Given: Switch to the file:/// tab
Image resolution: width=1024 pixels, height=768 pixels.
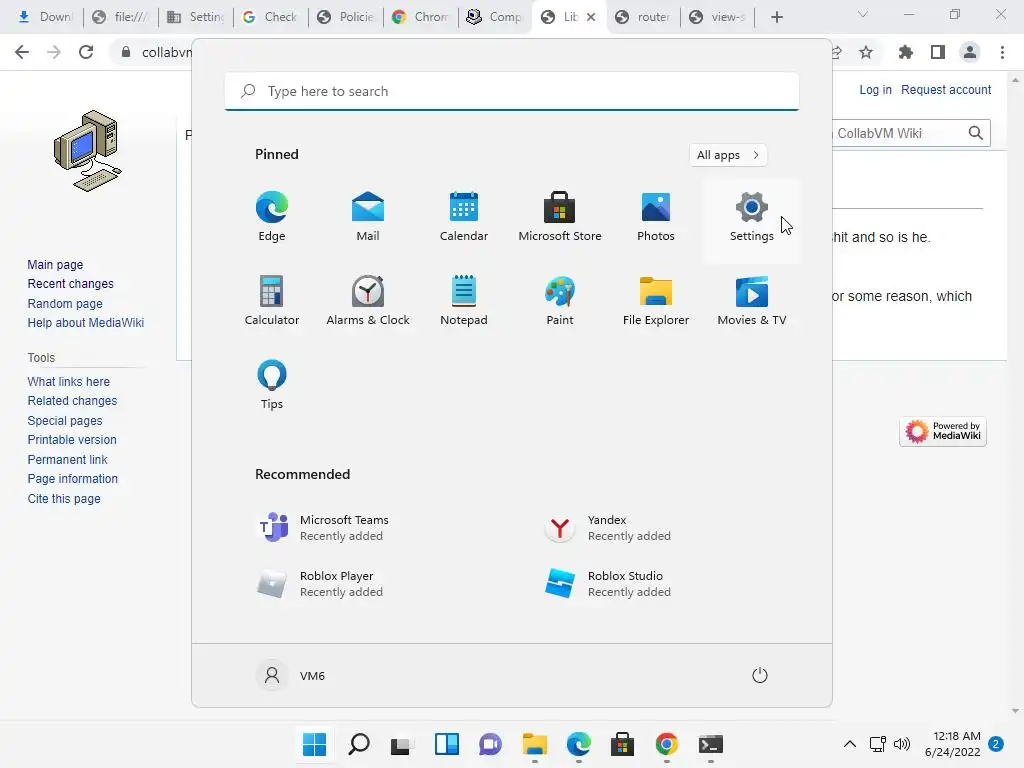Looking at the screenshot, I should tap(121, 17).
